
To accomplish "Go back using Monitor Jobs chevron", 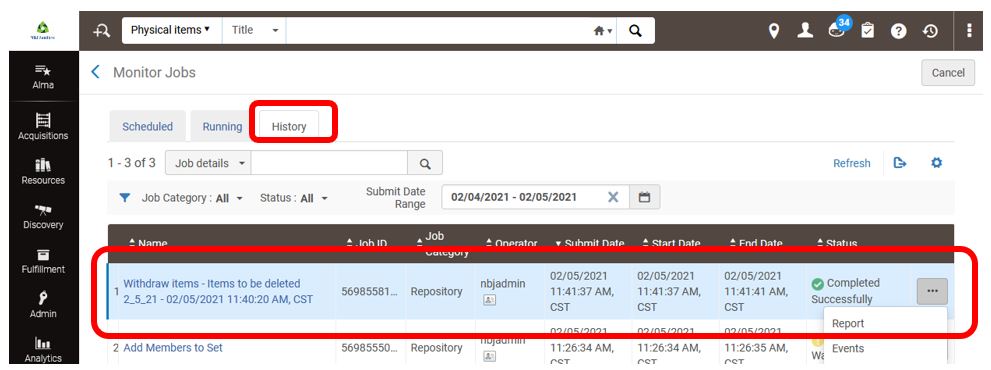I will (x=95, y=72).
